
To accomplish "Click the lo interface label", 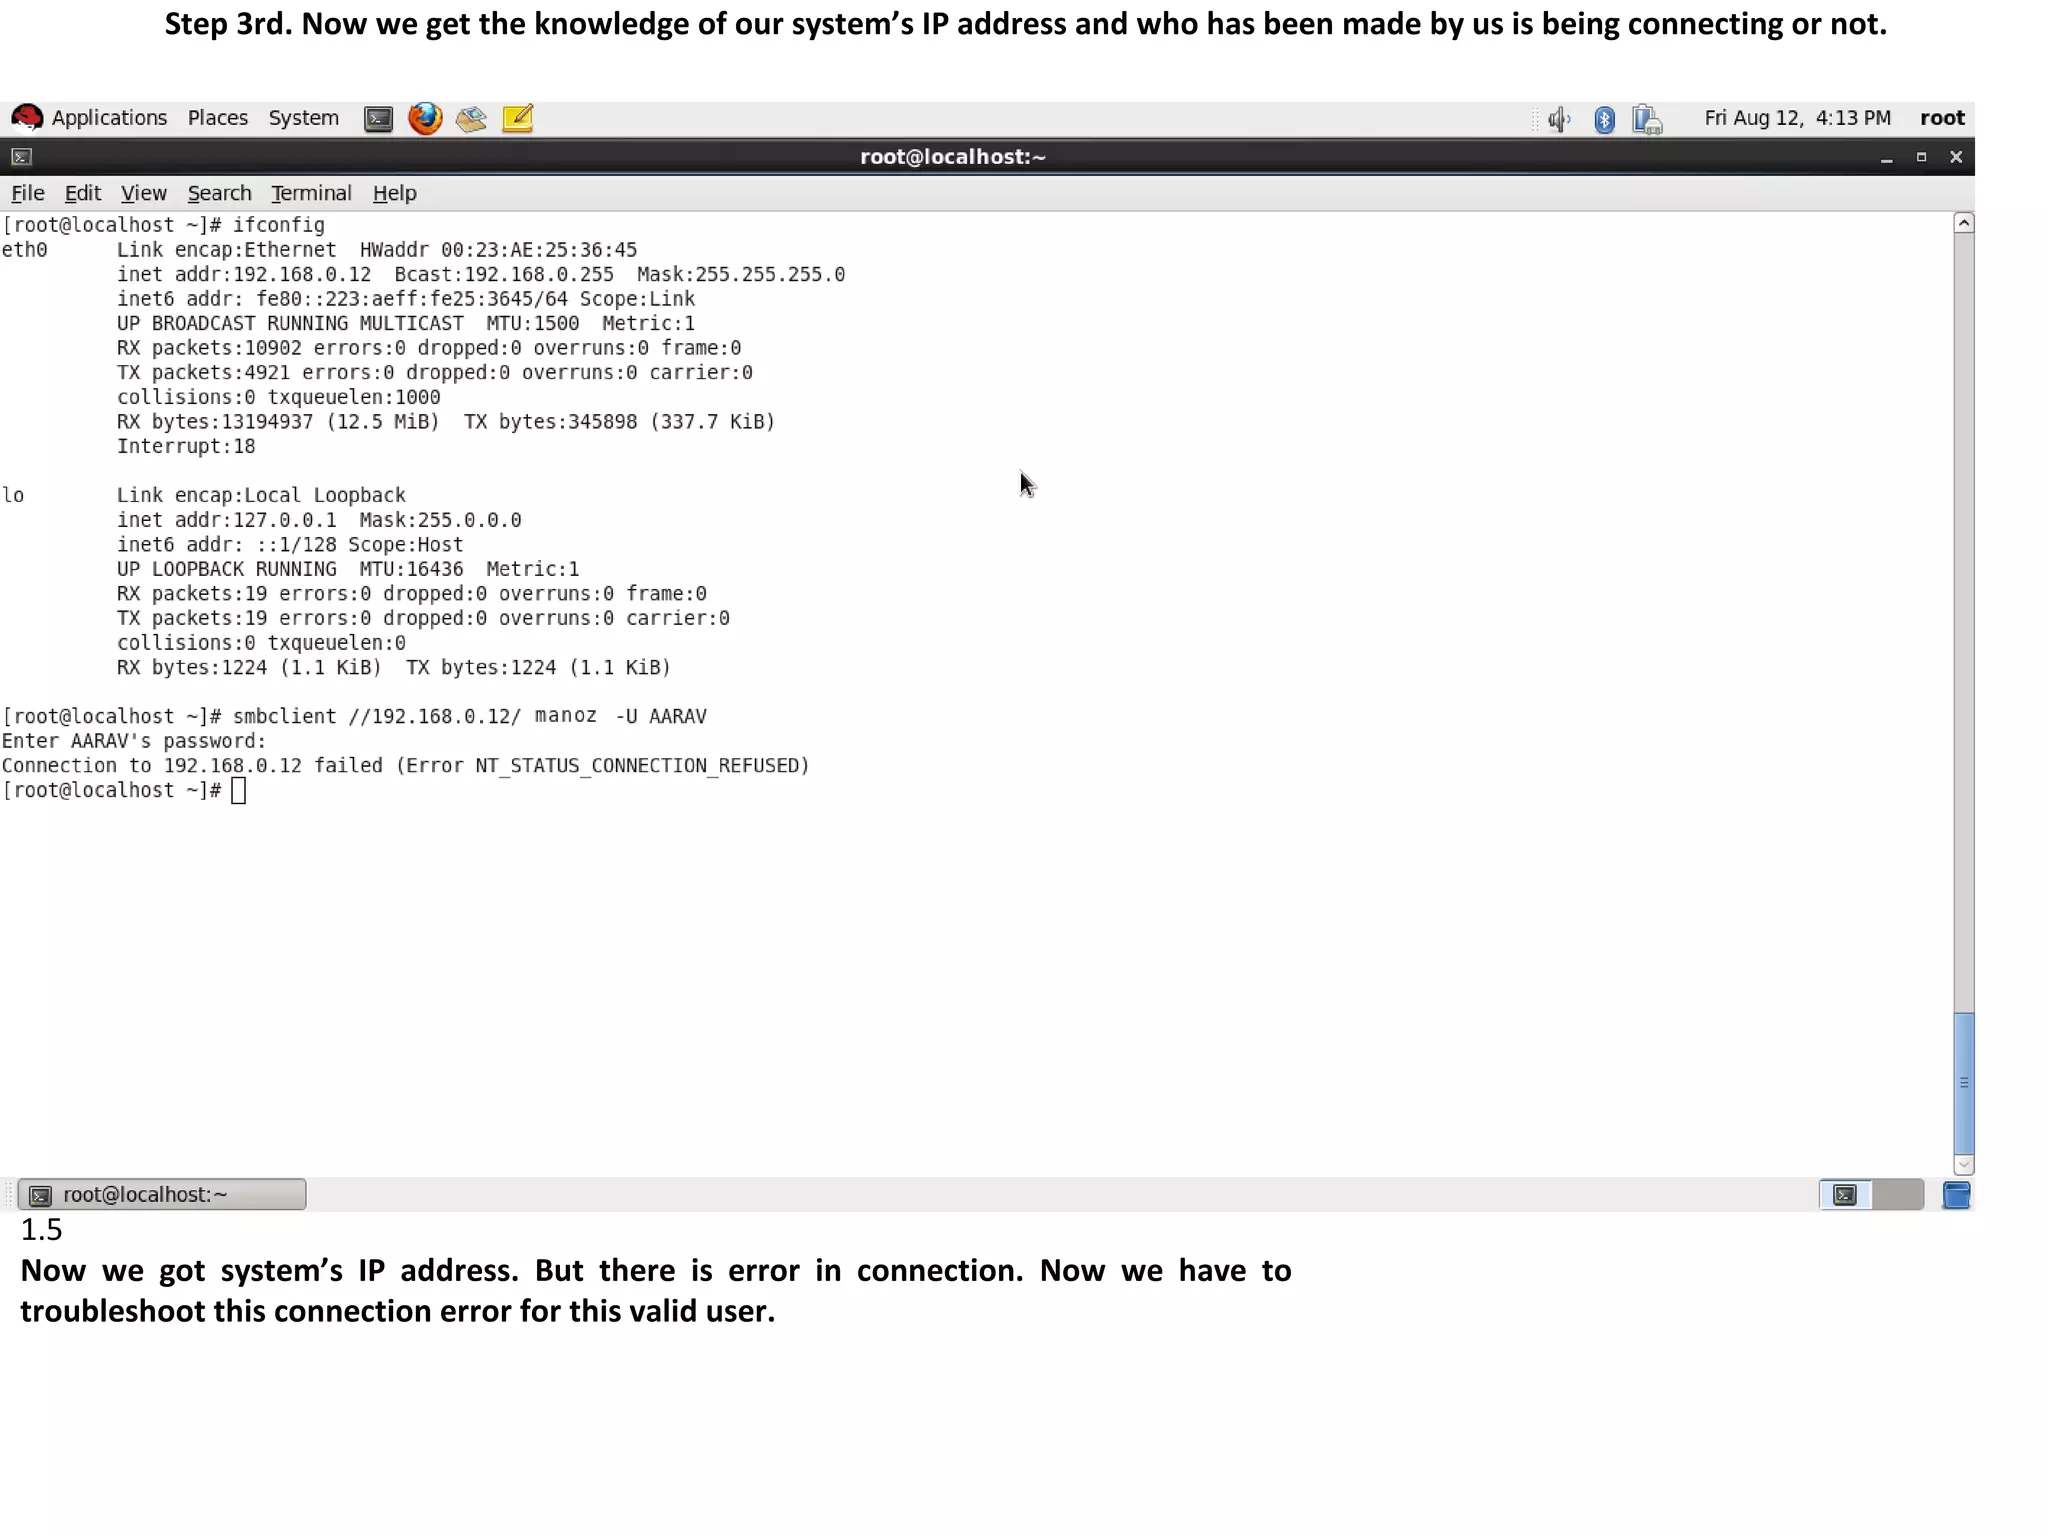I will [13, 495].
